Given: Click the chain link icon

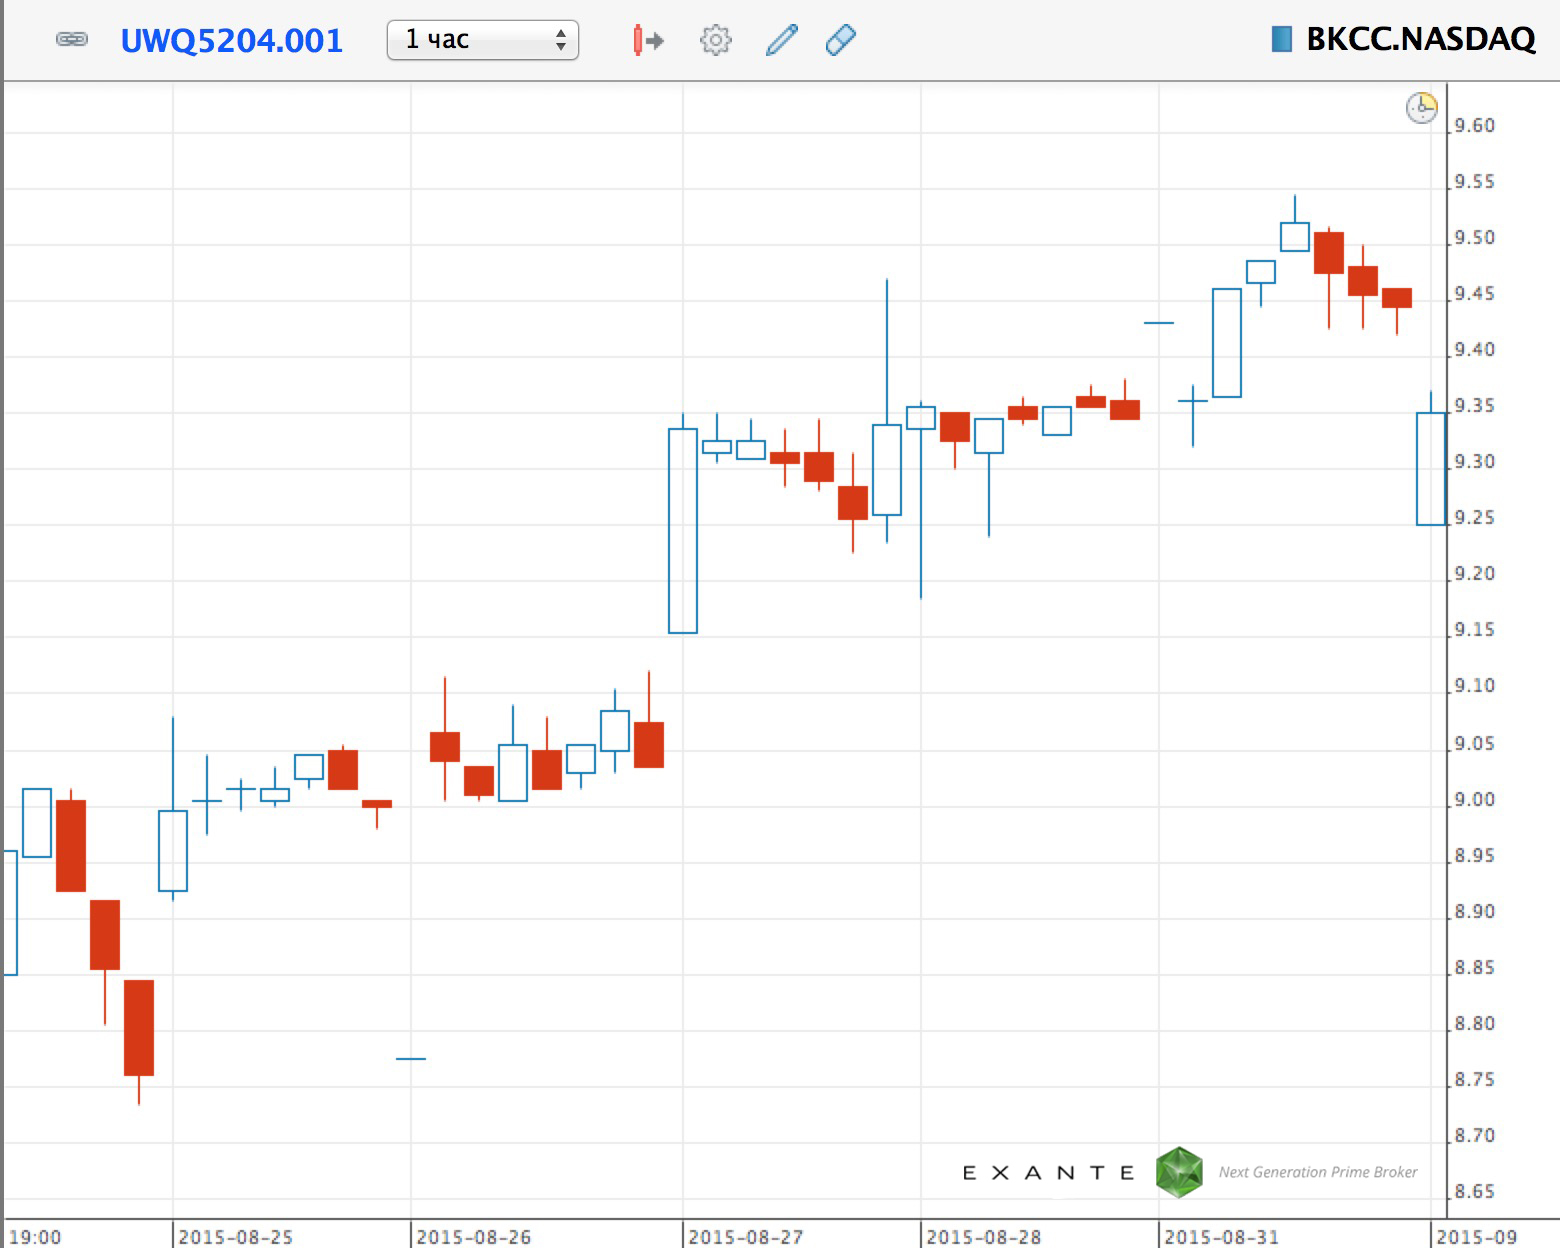Looking at the screenshot, I should pyautogui.click(x=72, y=40).
